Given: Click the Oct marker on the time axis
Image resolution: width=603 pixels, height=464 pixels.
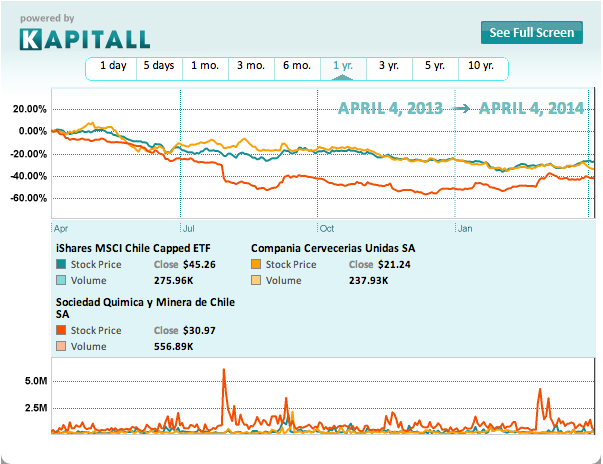Looking at the screenshot, I should 327,229.
